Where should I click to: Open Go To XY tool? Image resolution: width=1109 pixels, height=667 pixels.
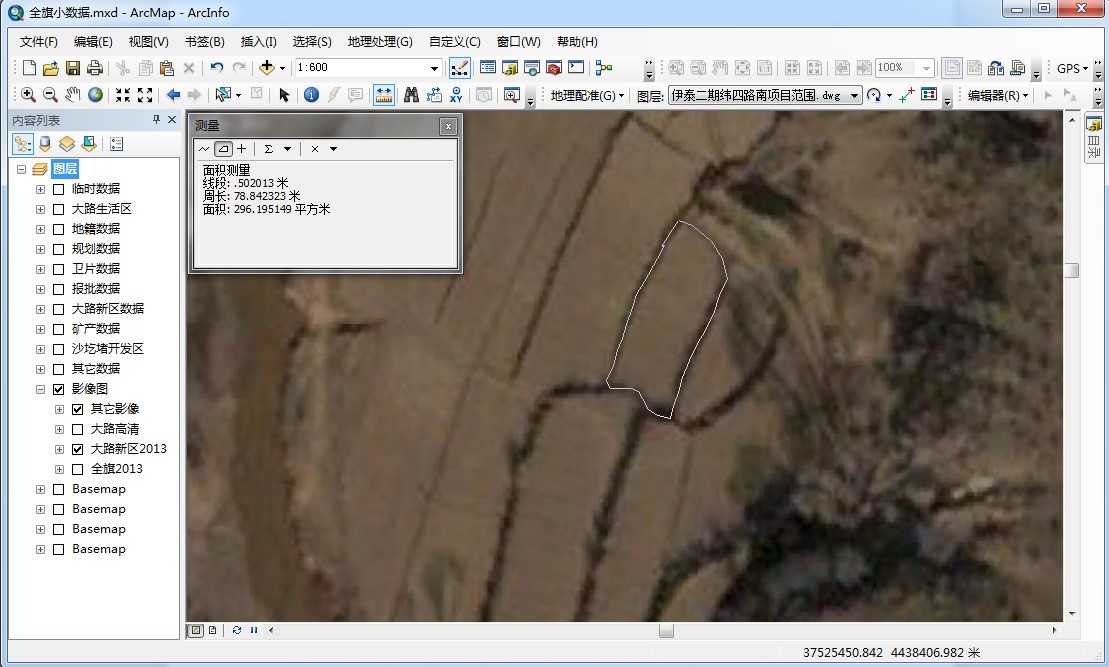(x=456, y=95)
